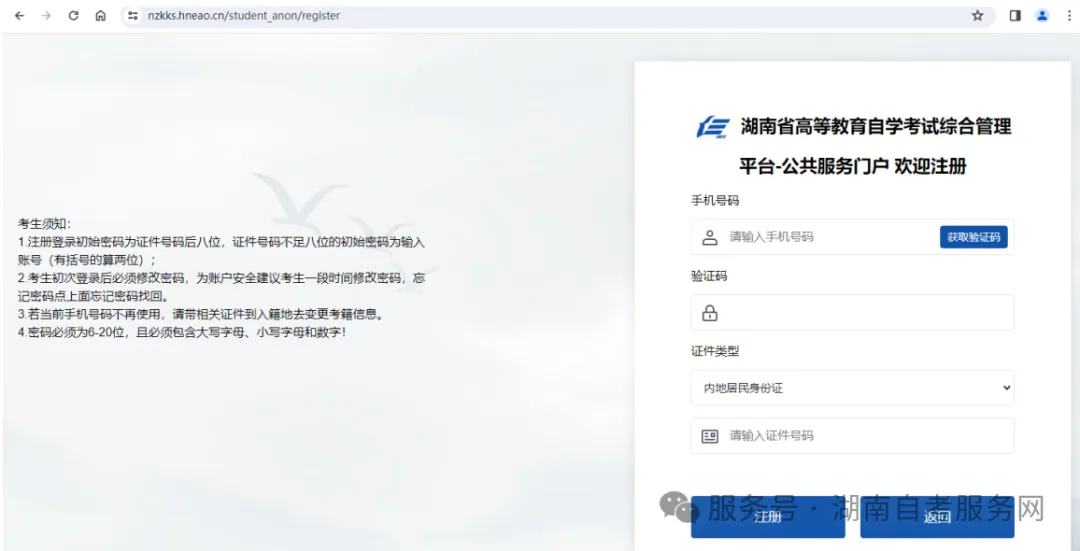Click the browser forward arrow
1080x551 pixels.
46,16
